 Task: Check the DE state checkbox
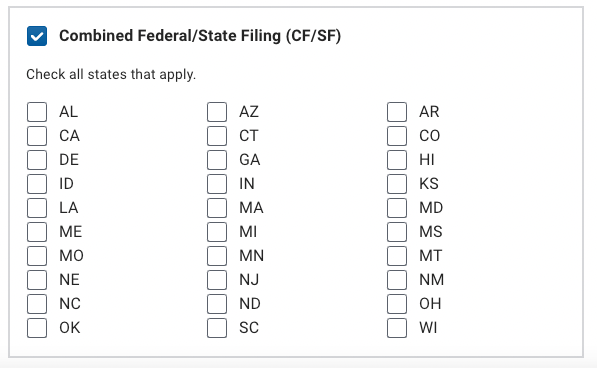[x=37, y=160]
